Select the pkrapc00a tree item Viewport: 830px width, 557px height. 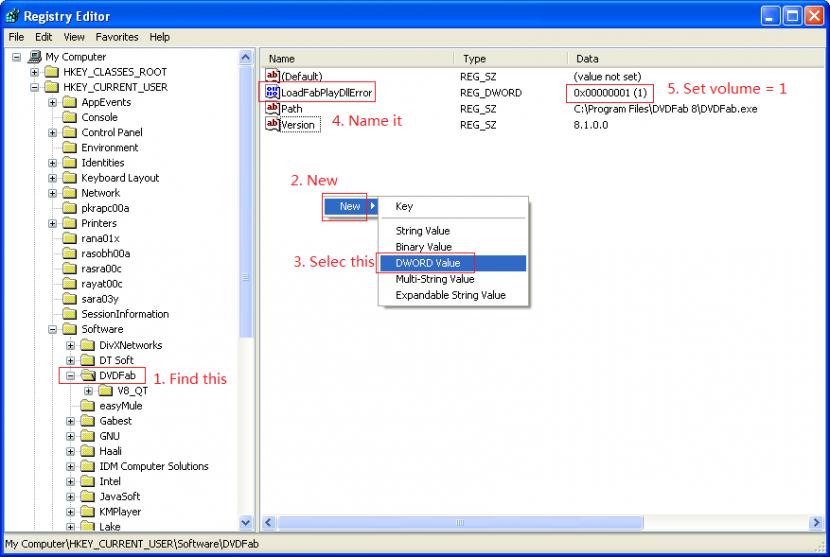coord(105,208)
